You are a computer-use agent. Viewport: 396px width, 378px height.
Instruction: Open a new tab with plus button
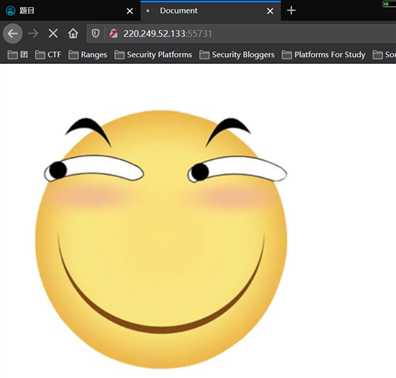(291, 11)
